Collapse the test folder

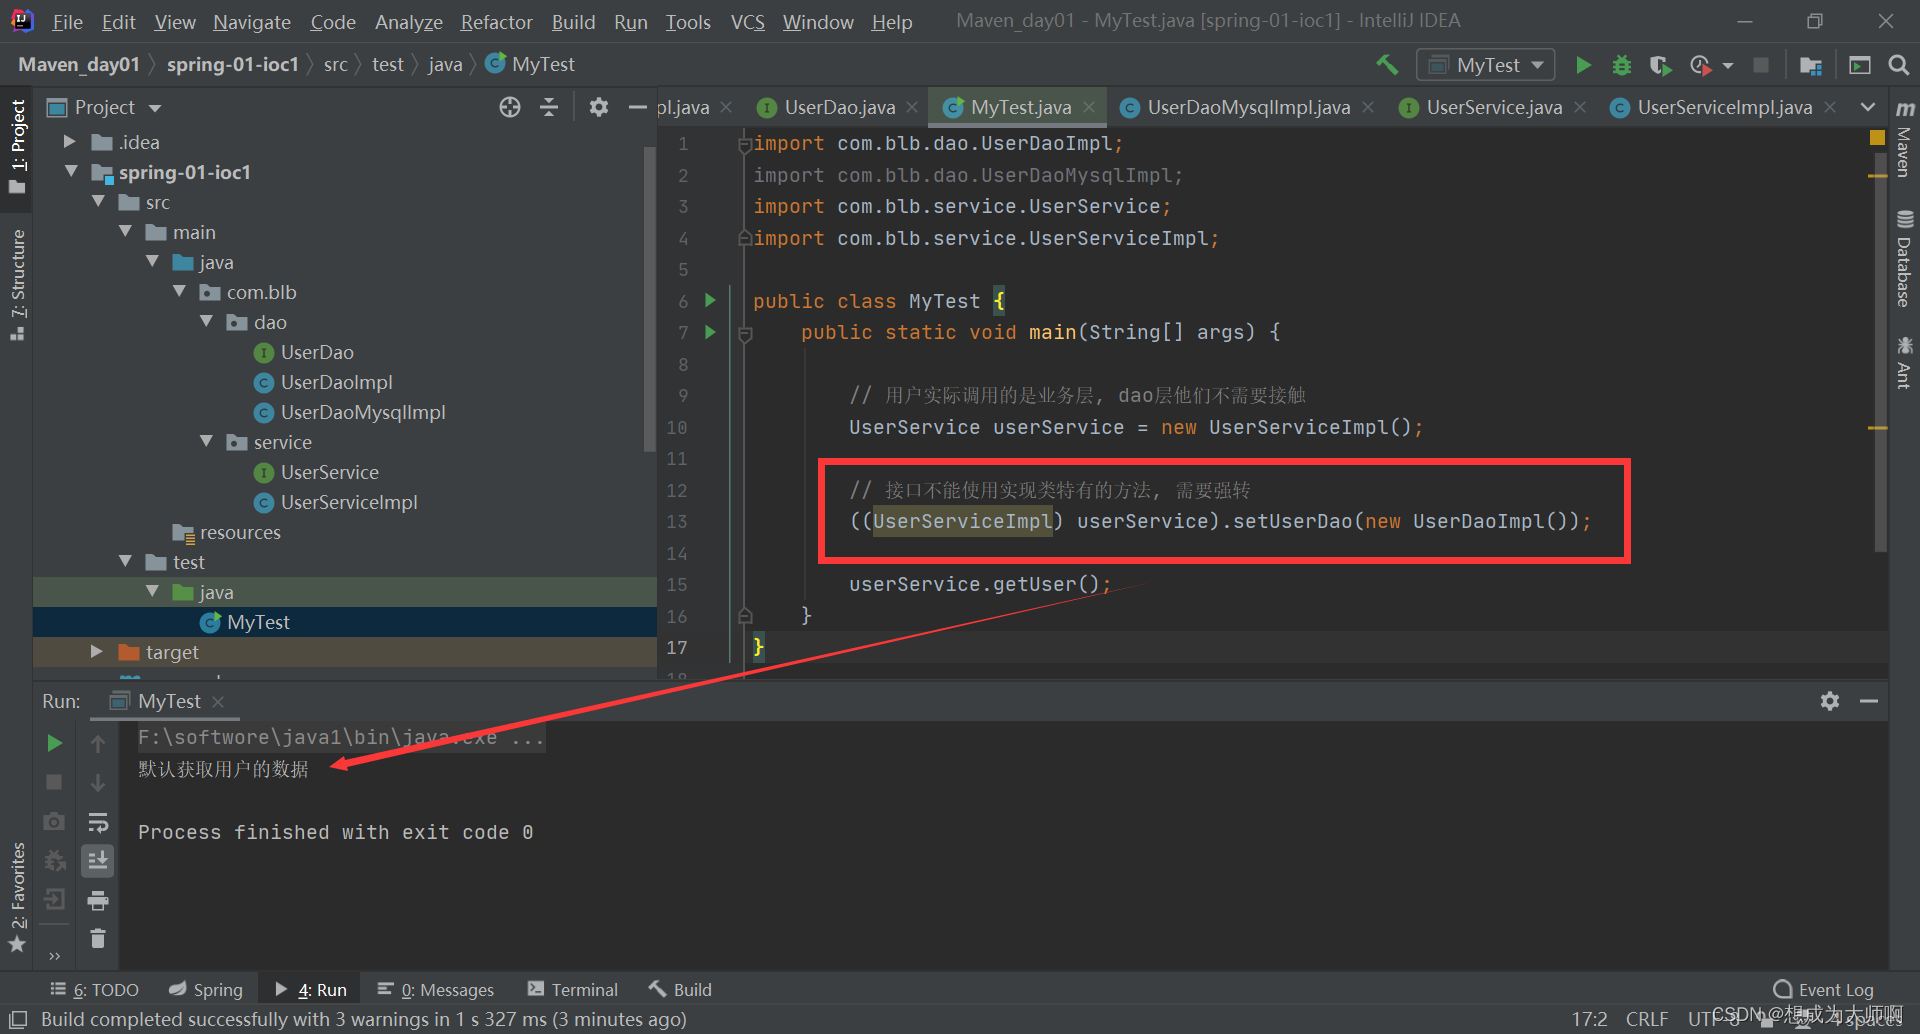126,562
